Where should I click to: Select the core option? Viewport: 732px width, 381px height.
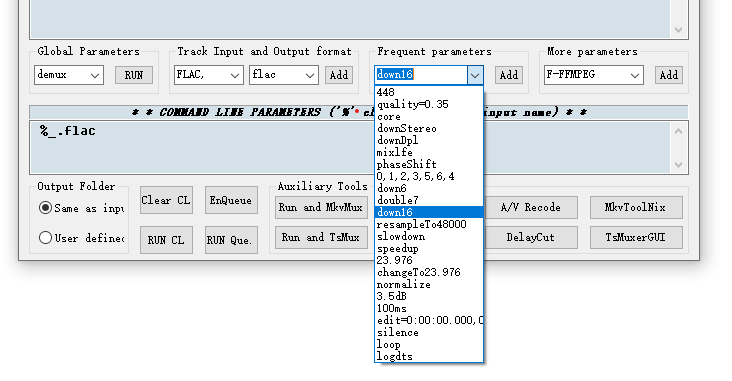tap(429, 116)
